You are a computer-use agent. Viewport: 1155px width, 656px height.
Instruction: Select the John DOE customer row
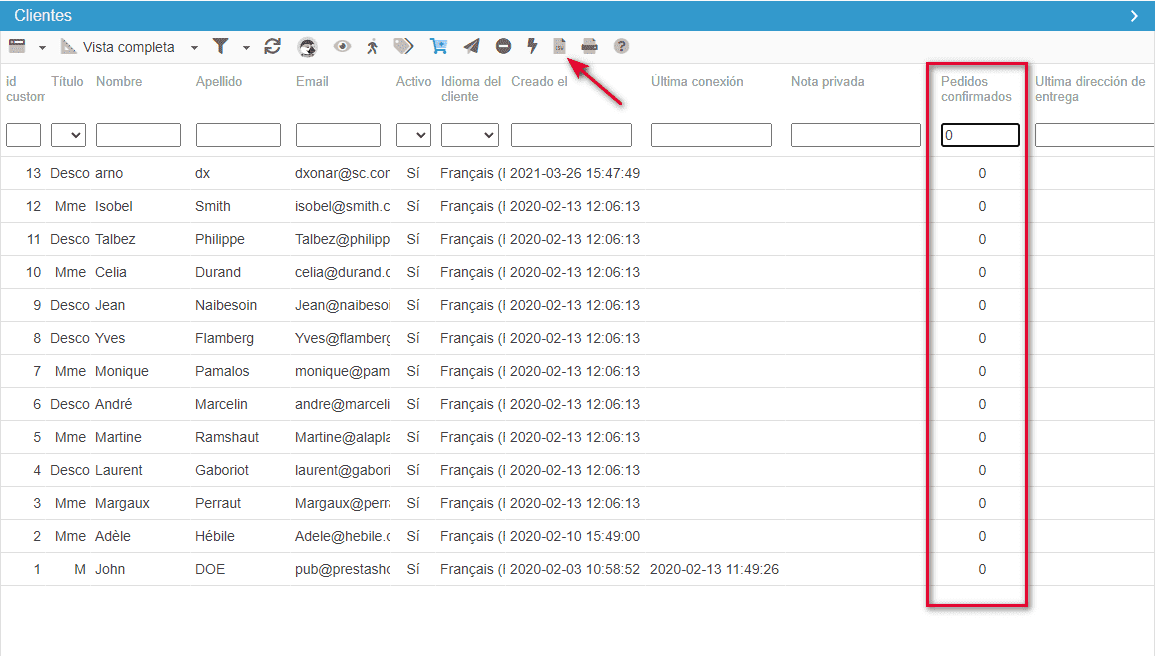pyautogui.click(x=160, y=569)
